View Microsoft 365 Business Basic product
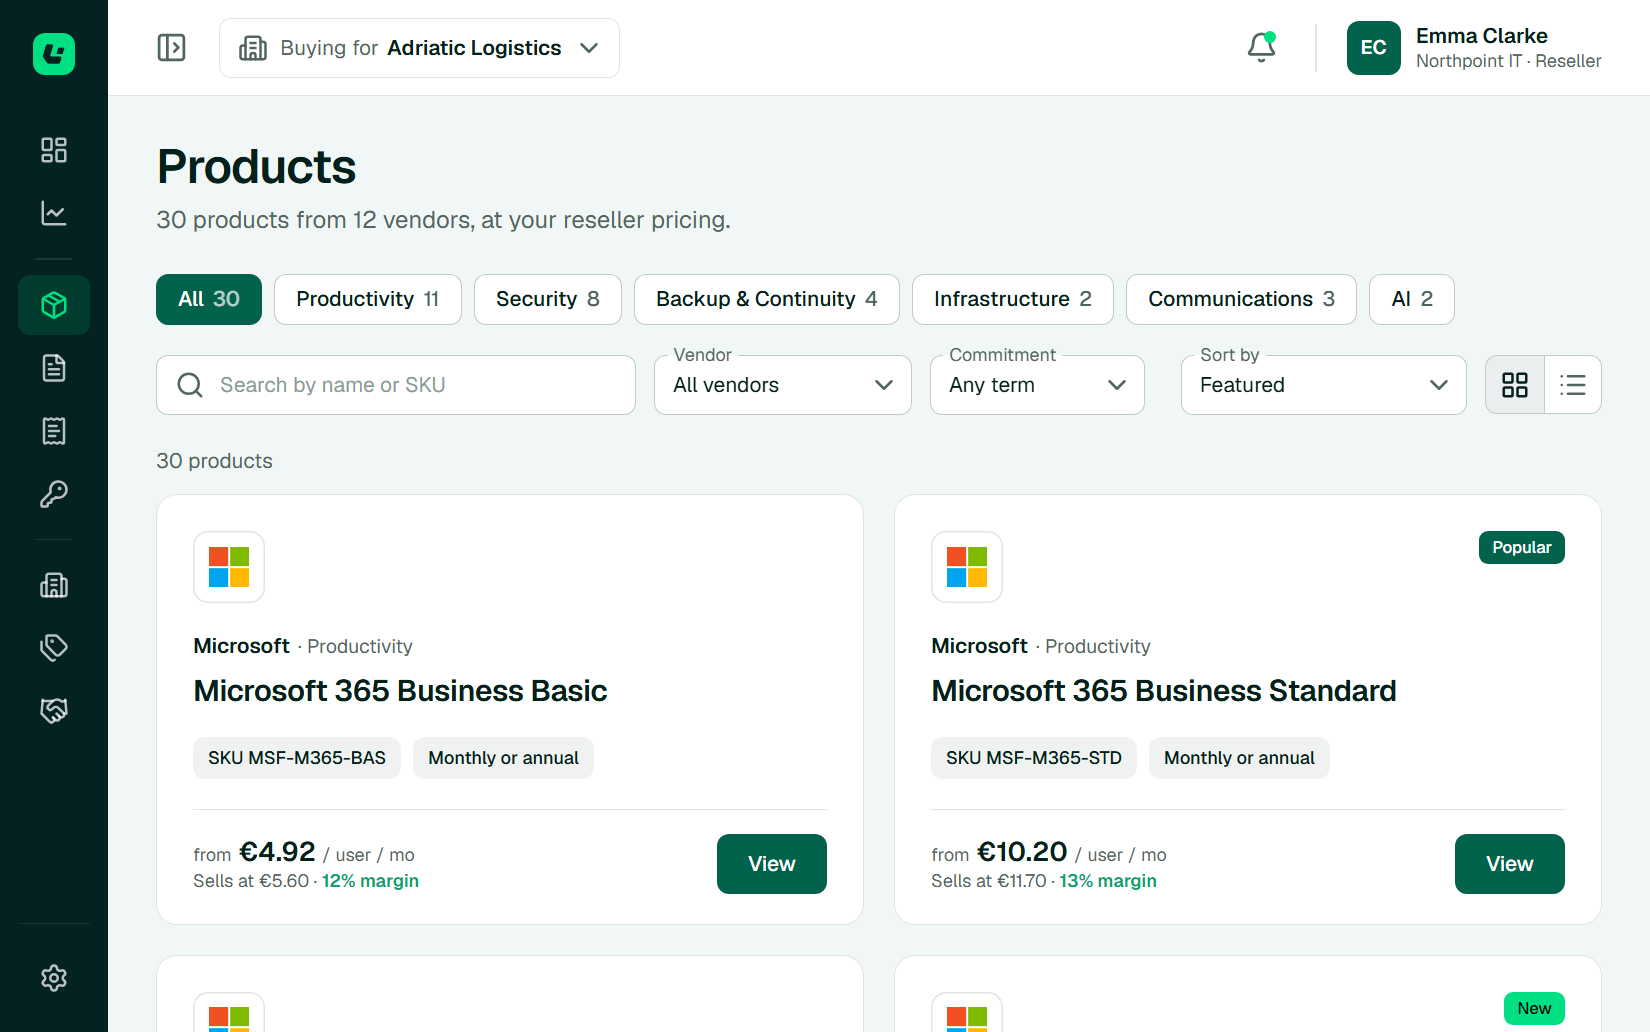The image size is (1650, 1032). (772, 864)
